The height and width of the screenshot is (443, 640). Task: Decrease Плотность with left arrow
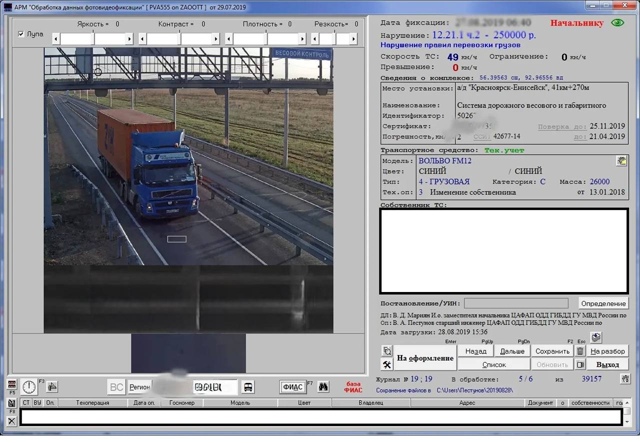229,39
